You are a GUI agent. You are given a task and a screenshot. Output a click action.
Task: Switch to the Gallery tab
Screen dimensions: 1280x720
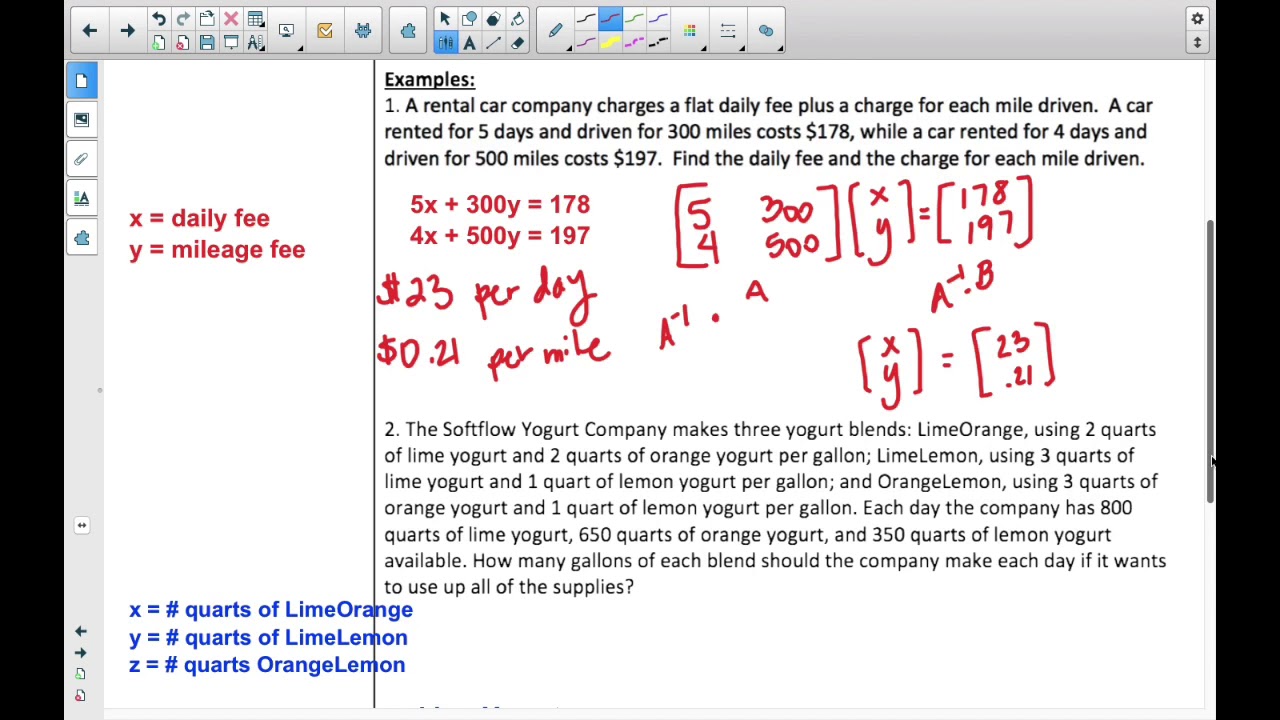click(x=82, y=120)
